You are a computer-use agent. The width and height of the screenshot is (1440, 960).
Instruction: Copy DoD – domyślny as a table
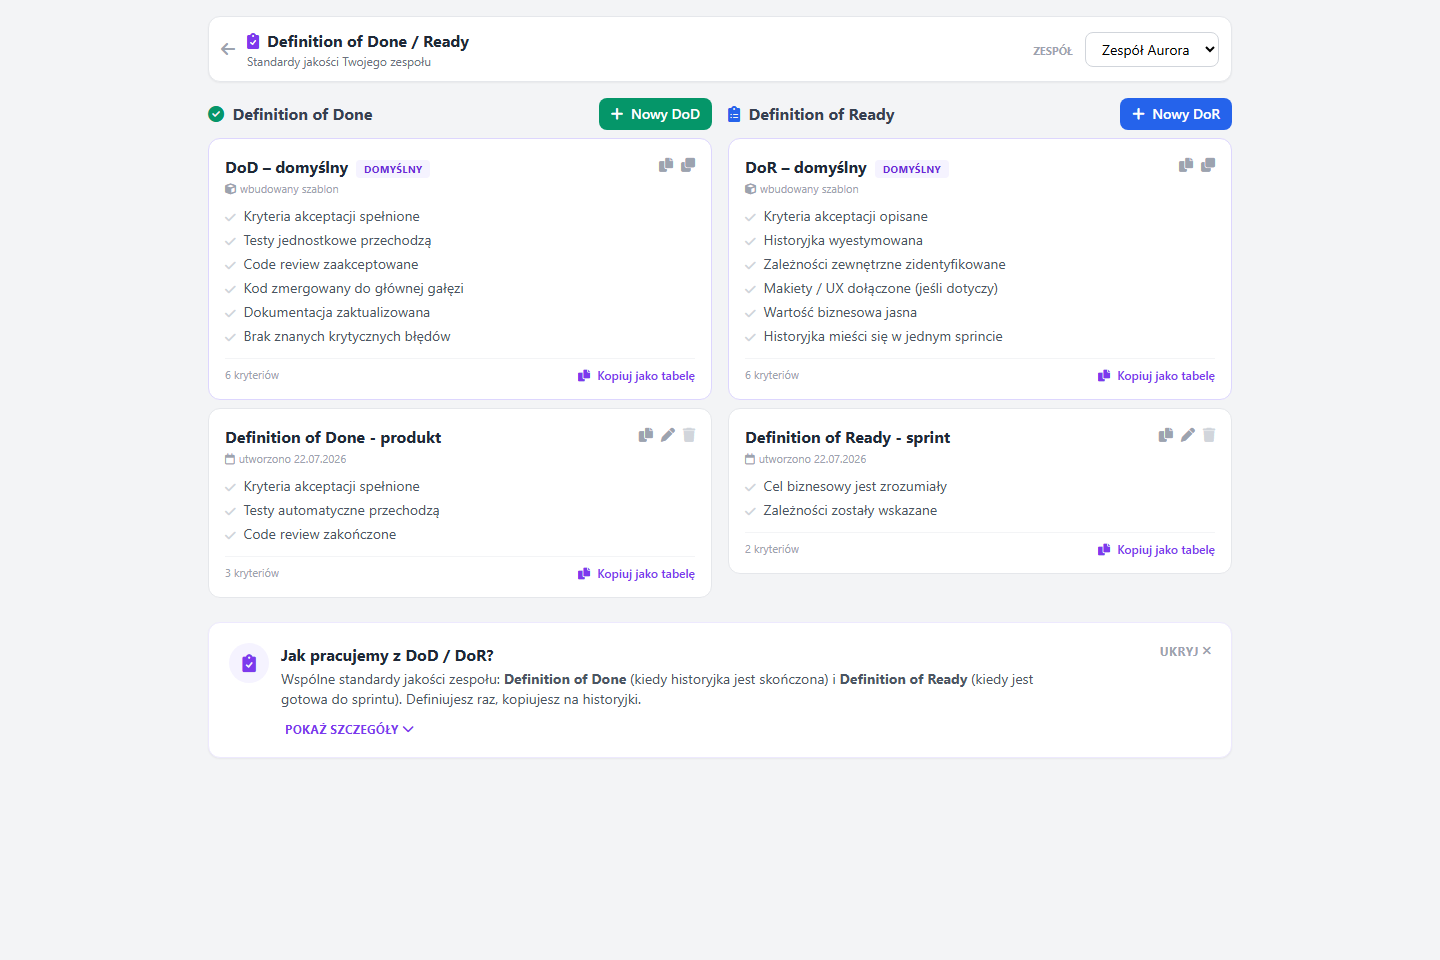[636, 376]
